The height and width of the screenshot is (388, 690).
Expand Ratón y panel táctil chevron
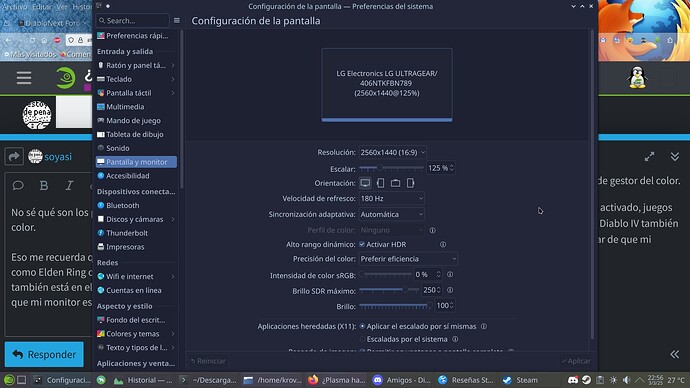click(173, 65)
